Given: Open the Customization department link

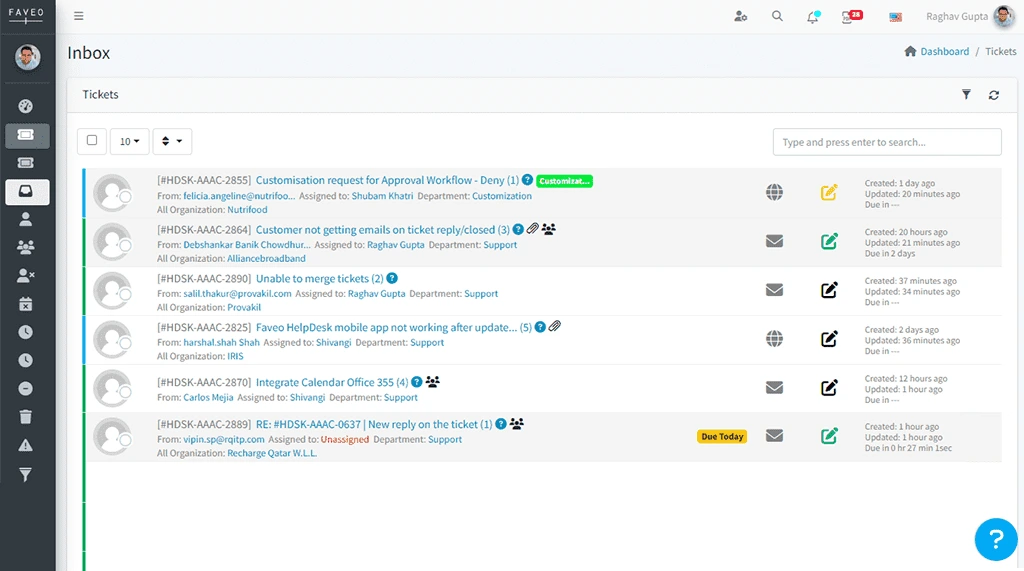Looking at the screenshot, I should [x=502, y=196].
